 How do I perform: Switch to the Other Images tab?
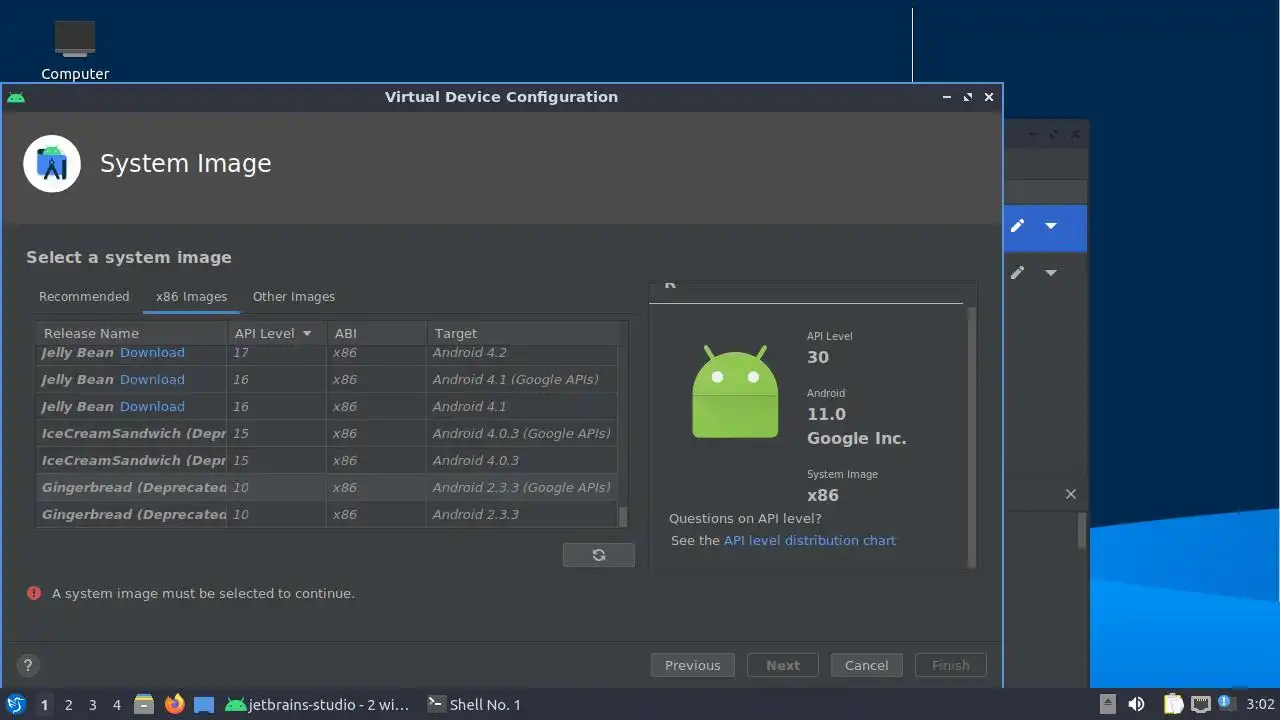pos(294,297)
